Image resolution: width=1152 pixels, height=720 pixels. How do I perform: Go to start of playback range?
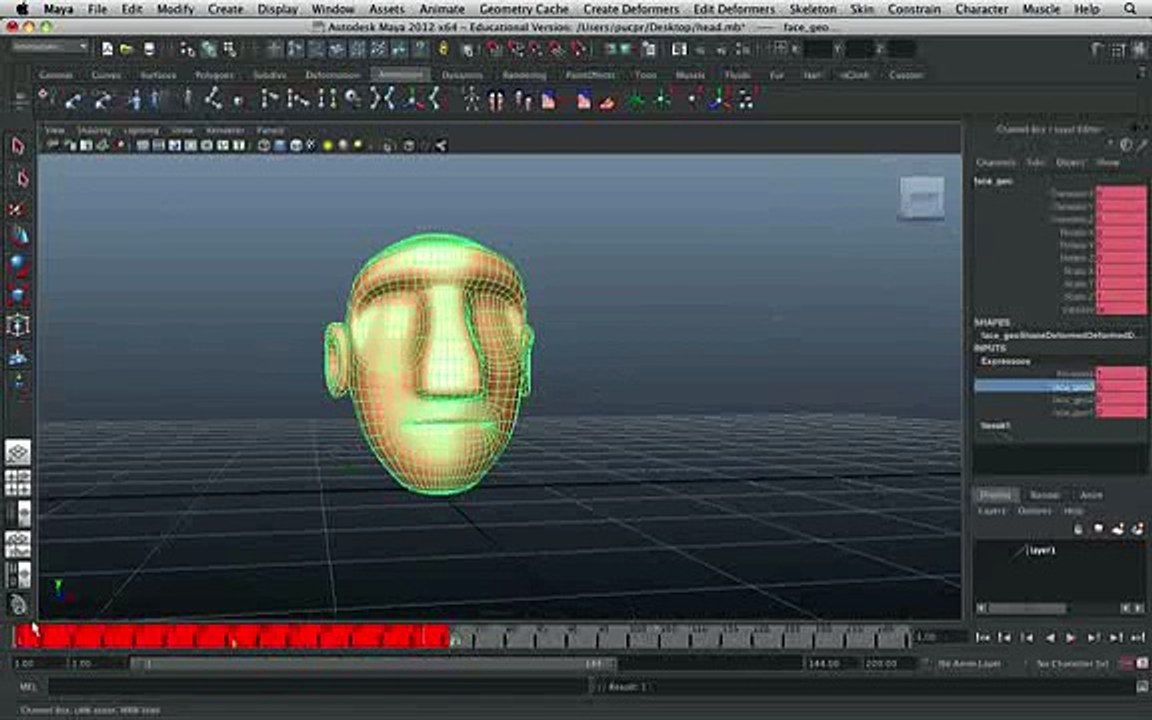pos(982,638)
